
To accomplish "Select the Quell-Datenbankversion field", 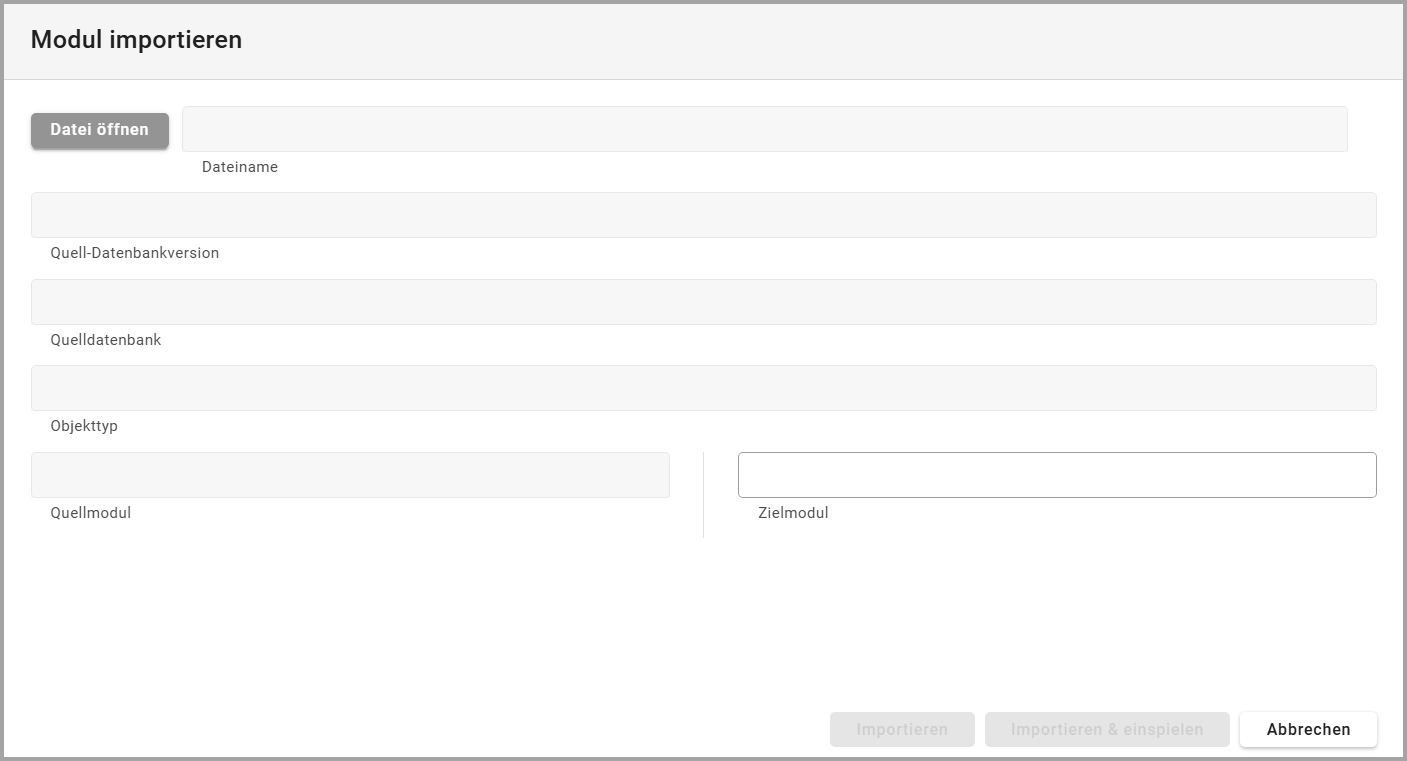I will pos(703,215).
